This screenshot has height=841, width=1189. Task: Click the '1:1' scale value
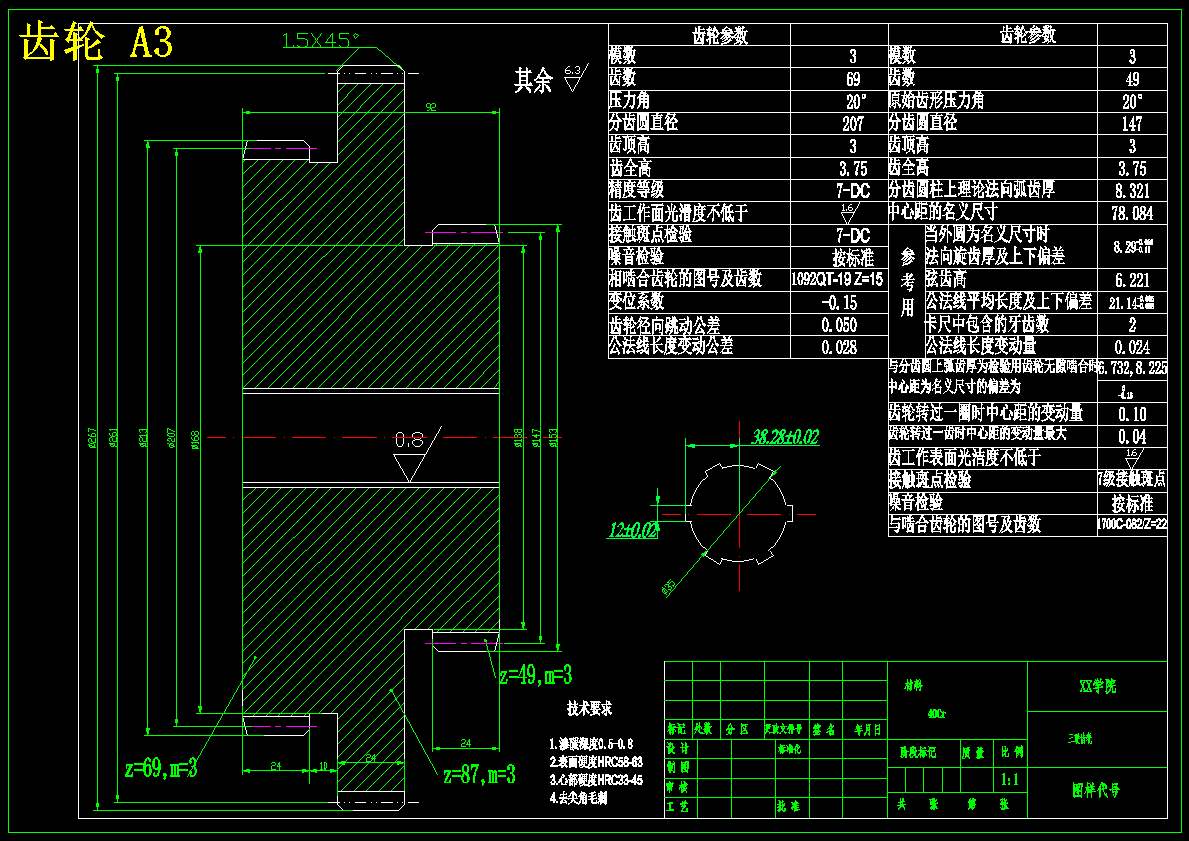tap(1010, 780)
